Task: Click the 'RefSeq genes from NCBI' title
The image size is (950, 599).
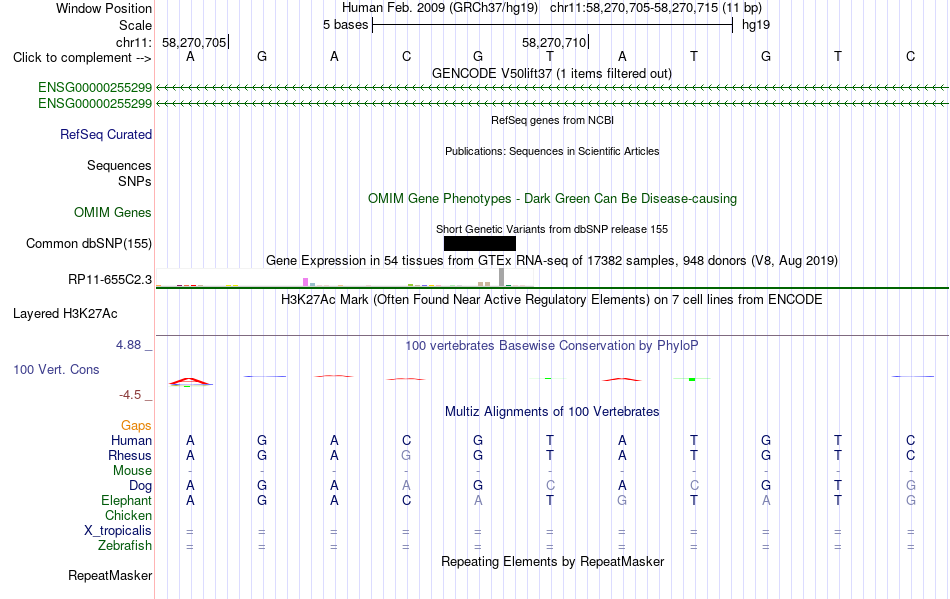Action: pos(553,121)
